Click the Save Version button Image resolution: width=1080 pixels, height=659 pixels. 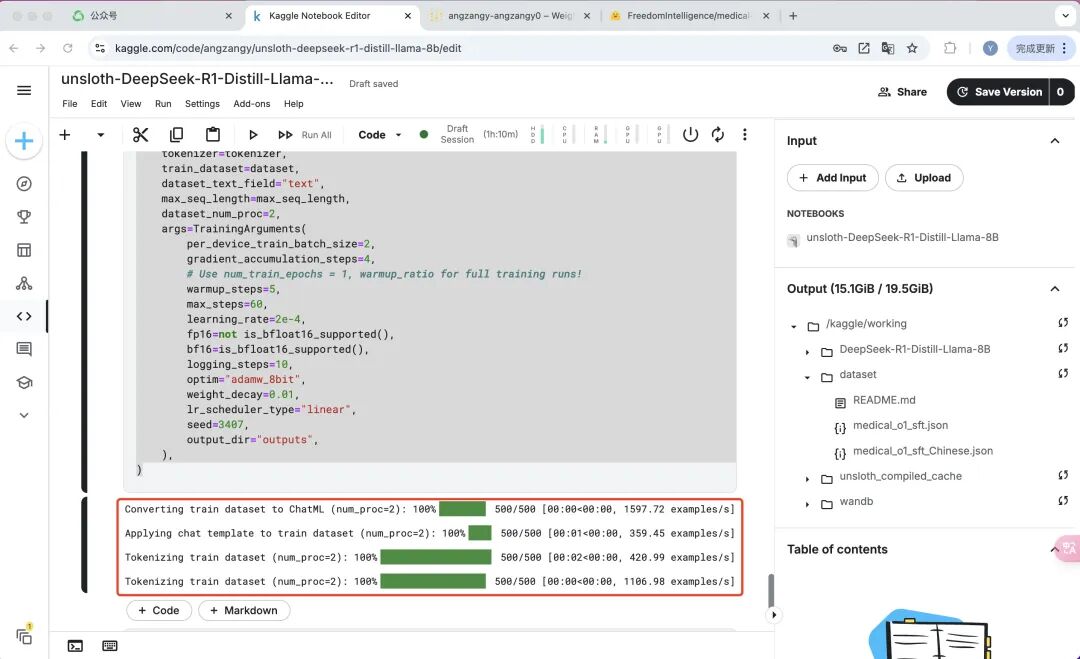click(998, 92)
